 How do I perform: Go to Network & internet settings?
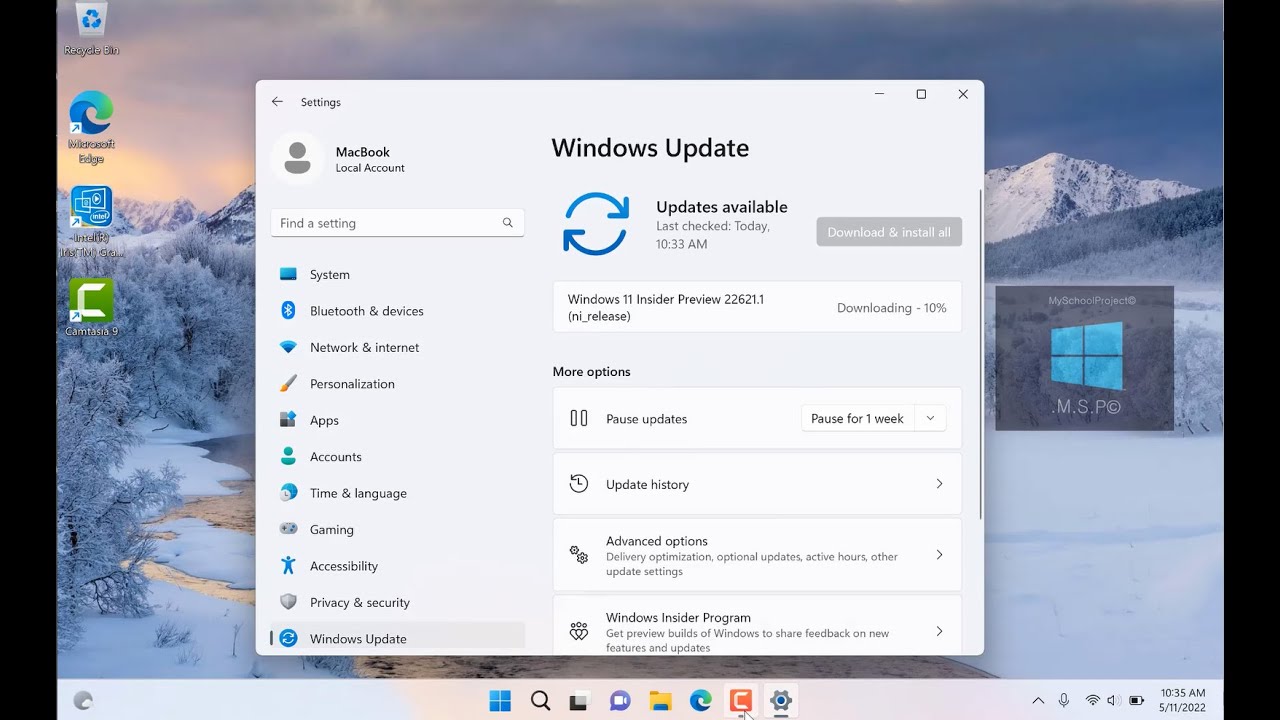pyautogui.click(x=397, y=347)
